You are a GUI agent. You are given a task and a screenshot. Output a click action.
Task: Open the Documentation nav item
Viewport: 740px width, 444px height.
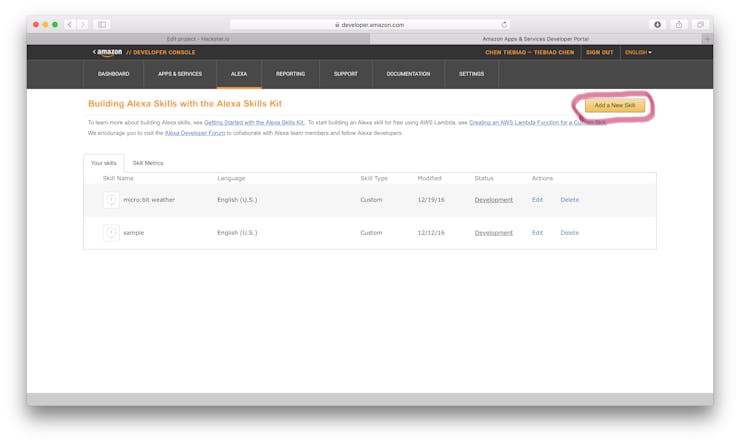pyautogui.click(x=408, y=74)
